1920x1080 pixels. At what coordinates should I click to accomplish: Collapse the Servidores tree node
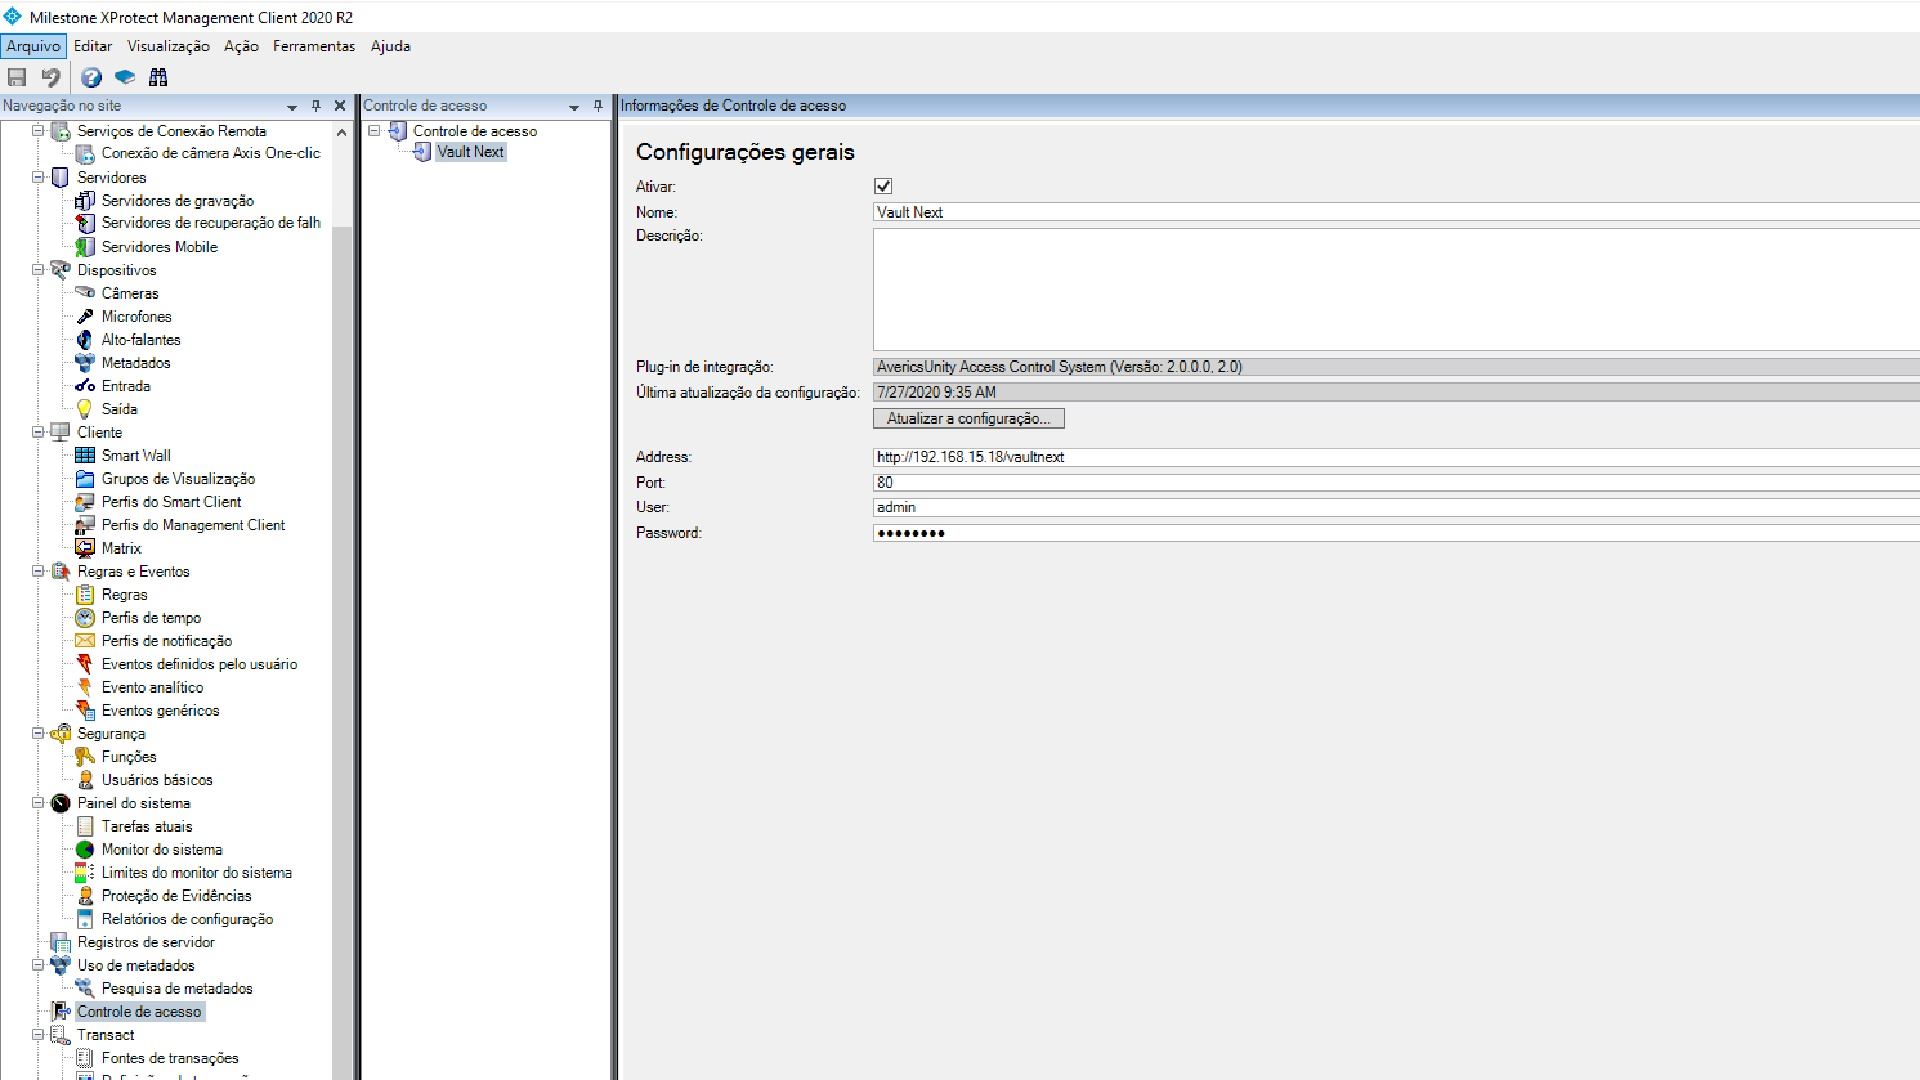[38, 177]
